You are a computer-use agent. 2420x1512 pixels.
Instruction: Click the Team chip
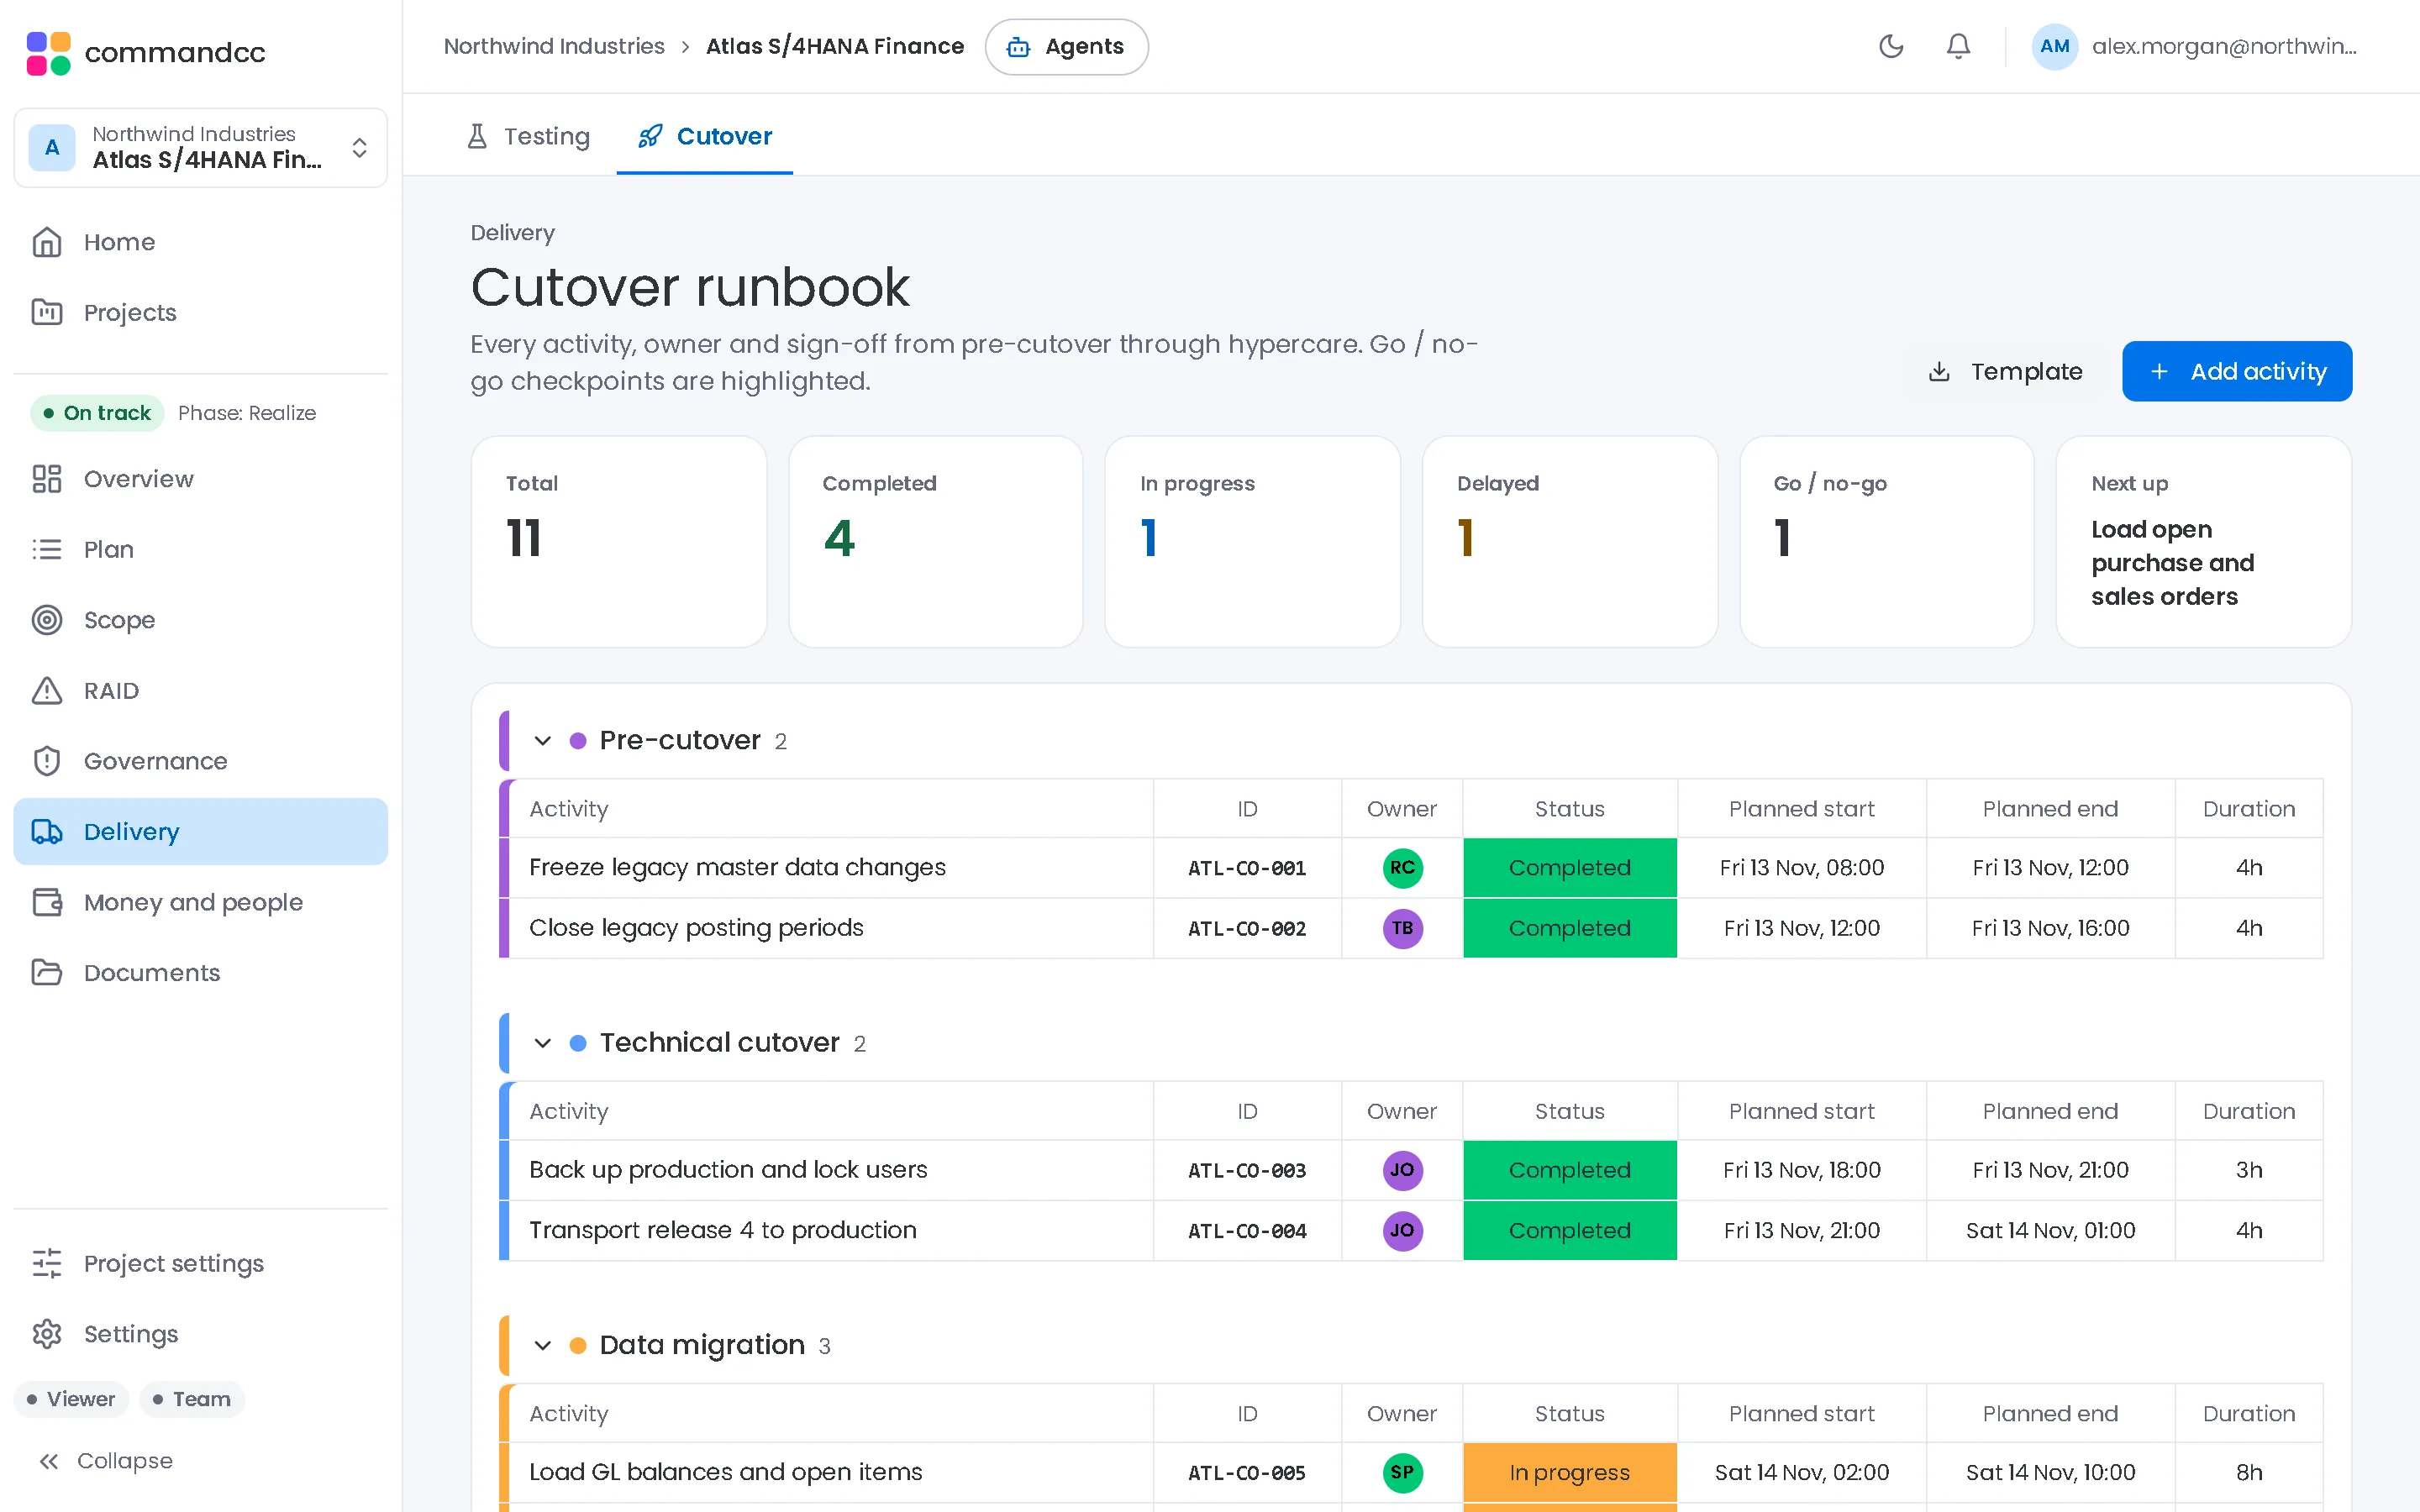(x=192, y=1399)
